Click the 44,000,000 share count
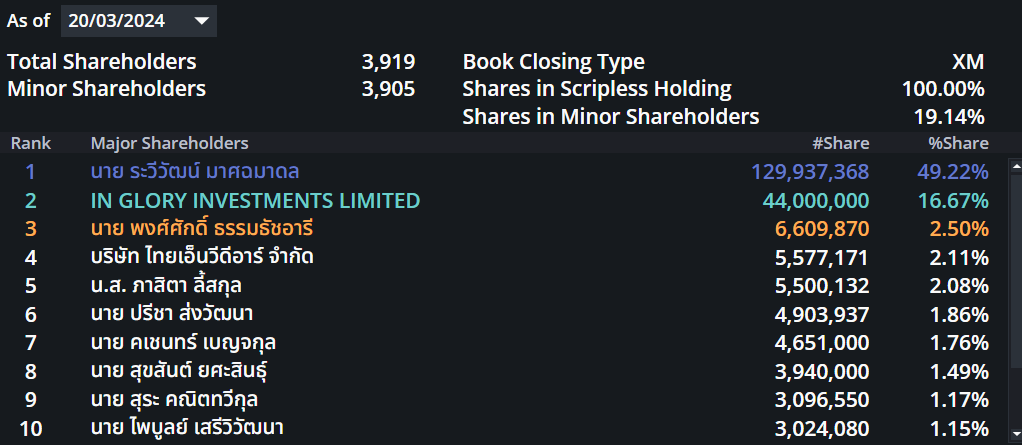 point(815,201)
